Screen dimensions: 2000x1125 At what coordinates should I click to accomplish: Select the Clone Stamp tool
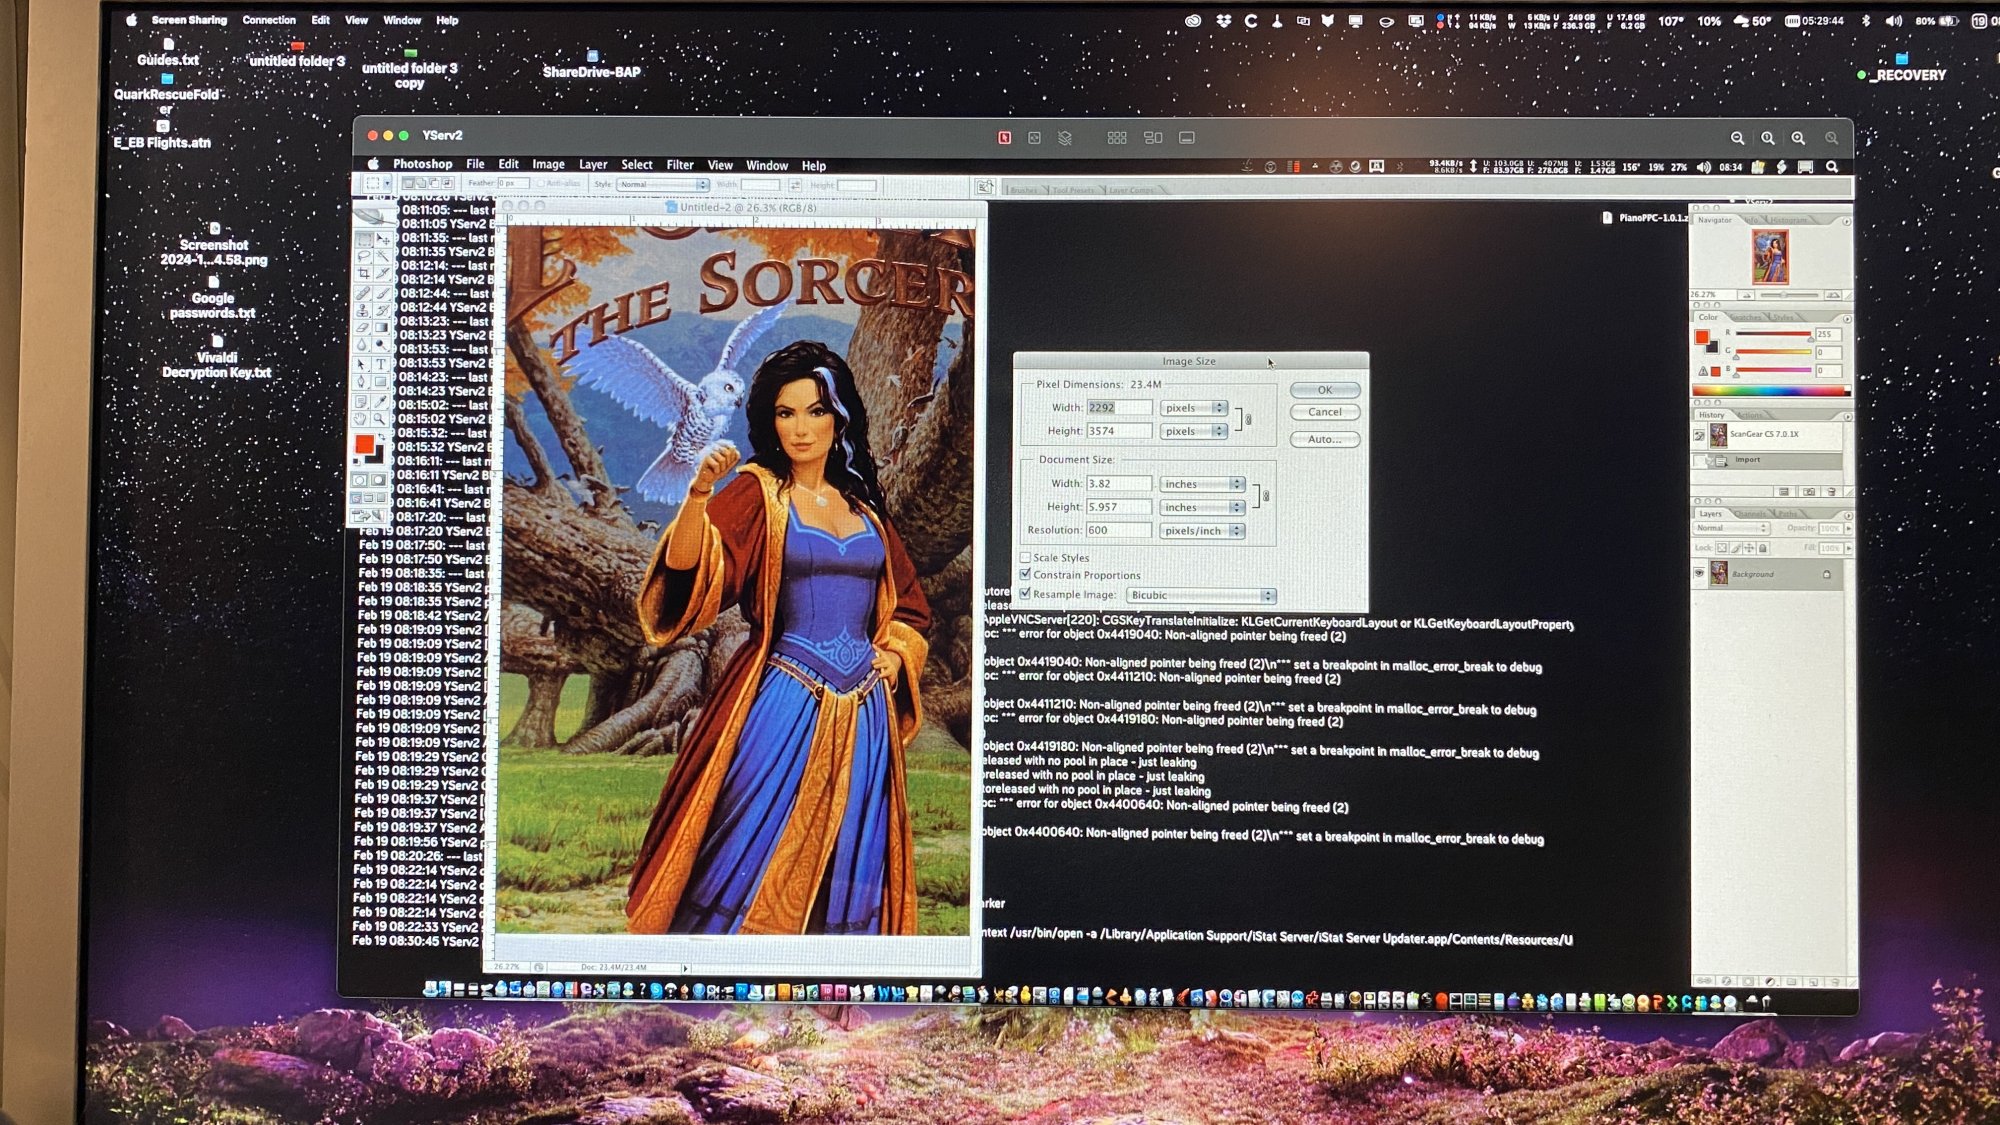tap(363, 310)
